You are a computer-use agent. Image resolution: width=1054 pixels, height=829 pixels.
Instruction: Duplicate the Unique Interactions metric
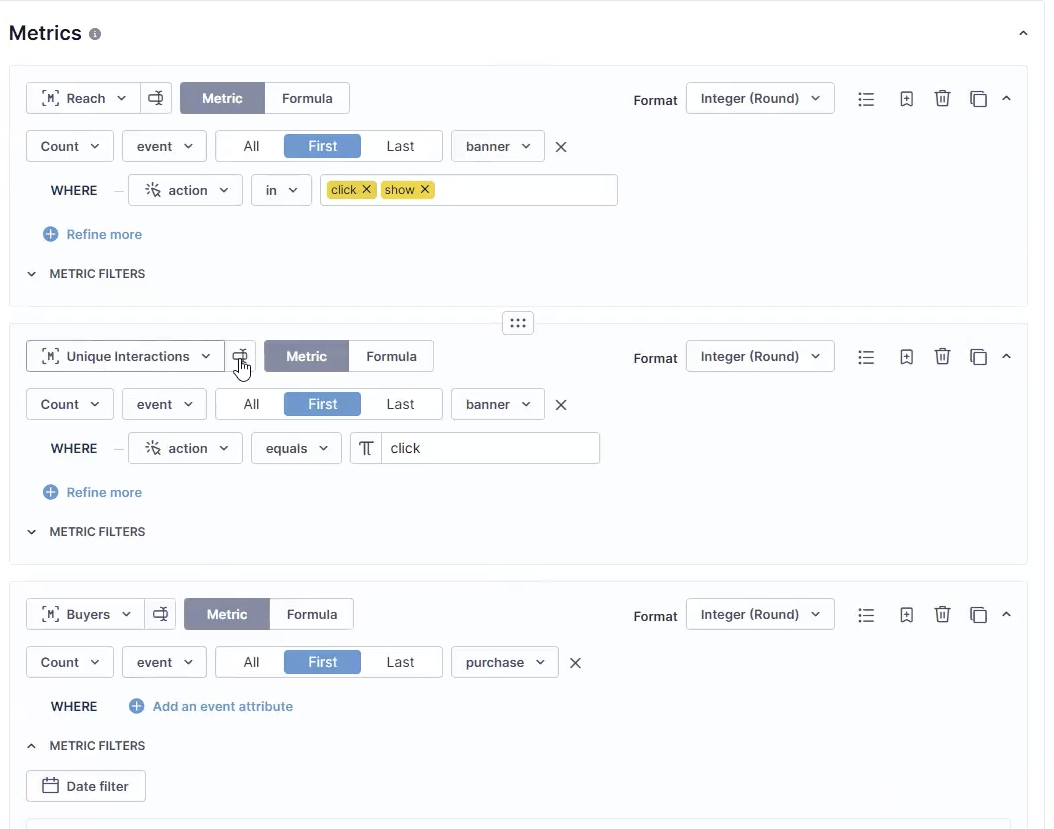click(x=978, y=357)
